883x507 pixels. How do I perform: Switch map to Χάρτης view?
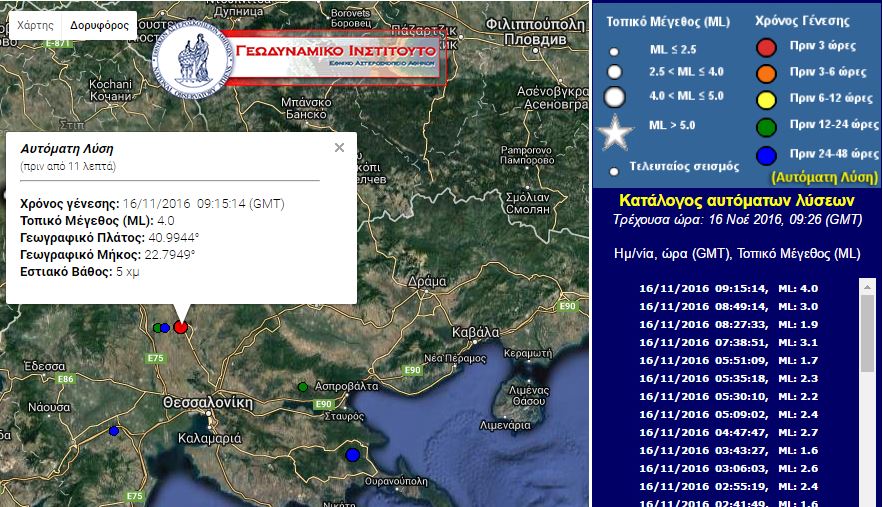tap(36, 26)
